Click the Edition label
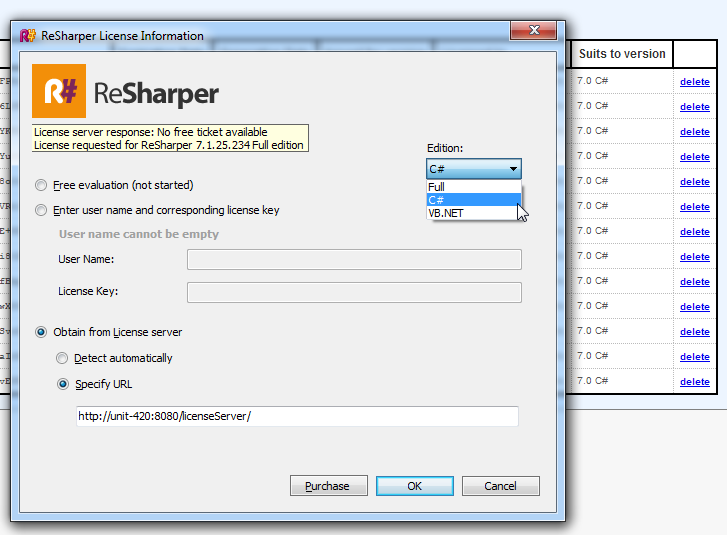The image size is (727, 535). [445, 148]
